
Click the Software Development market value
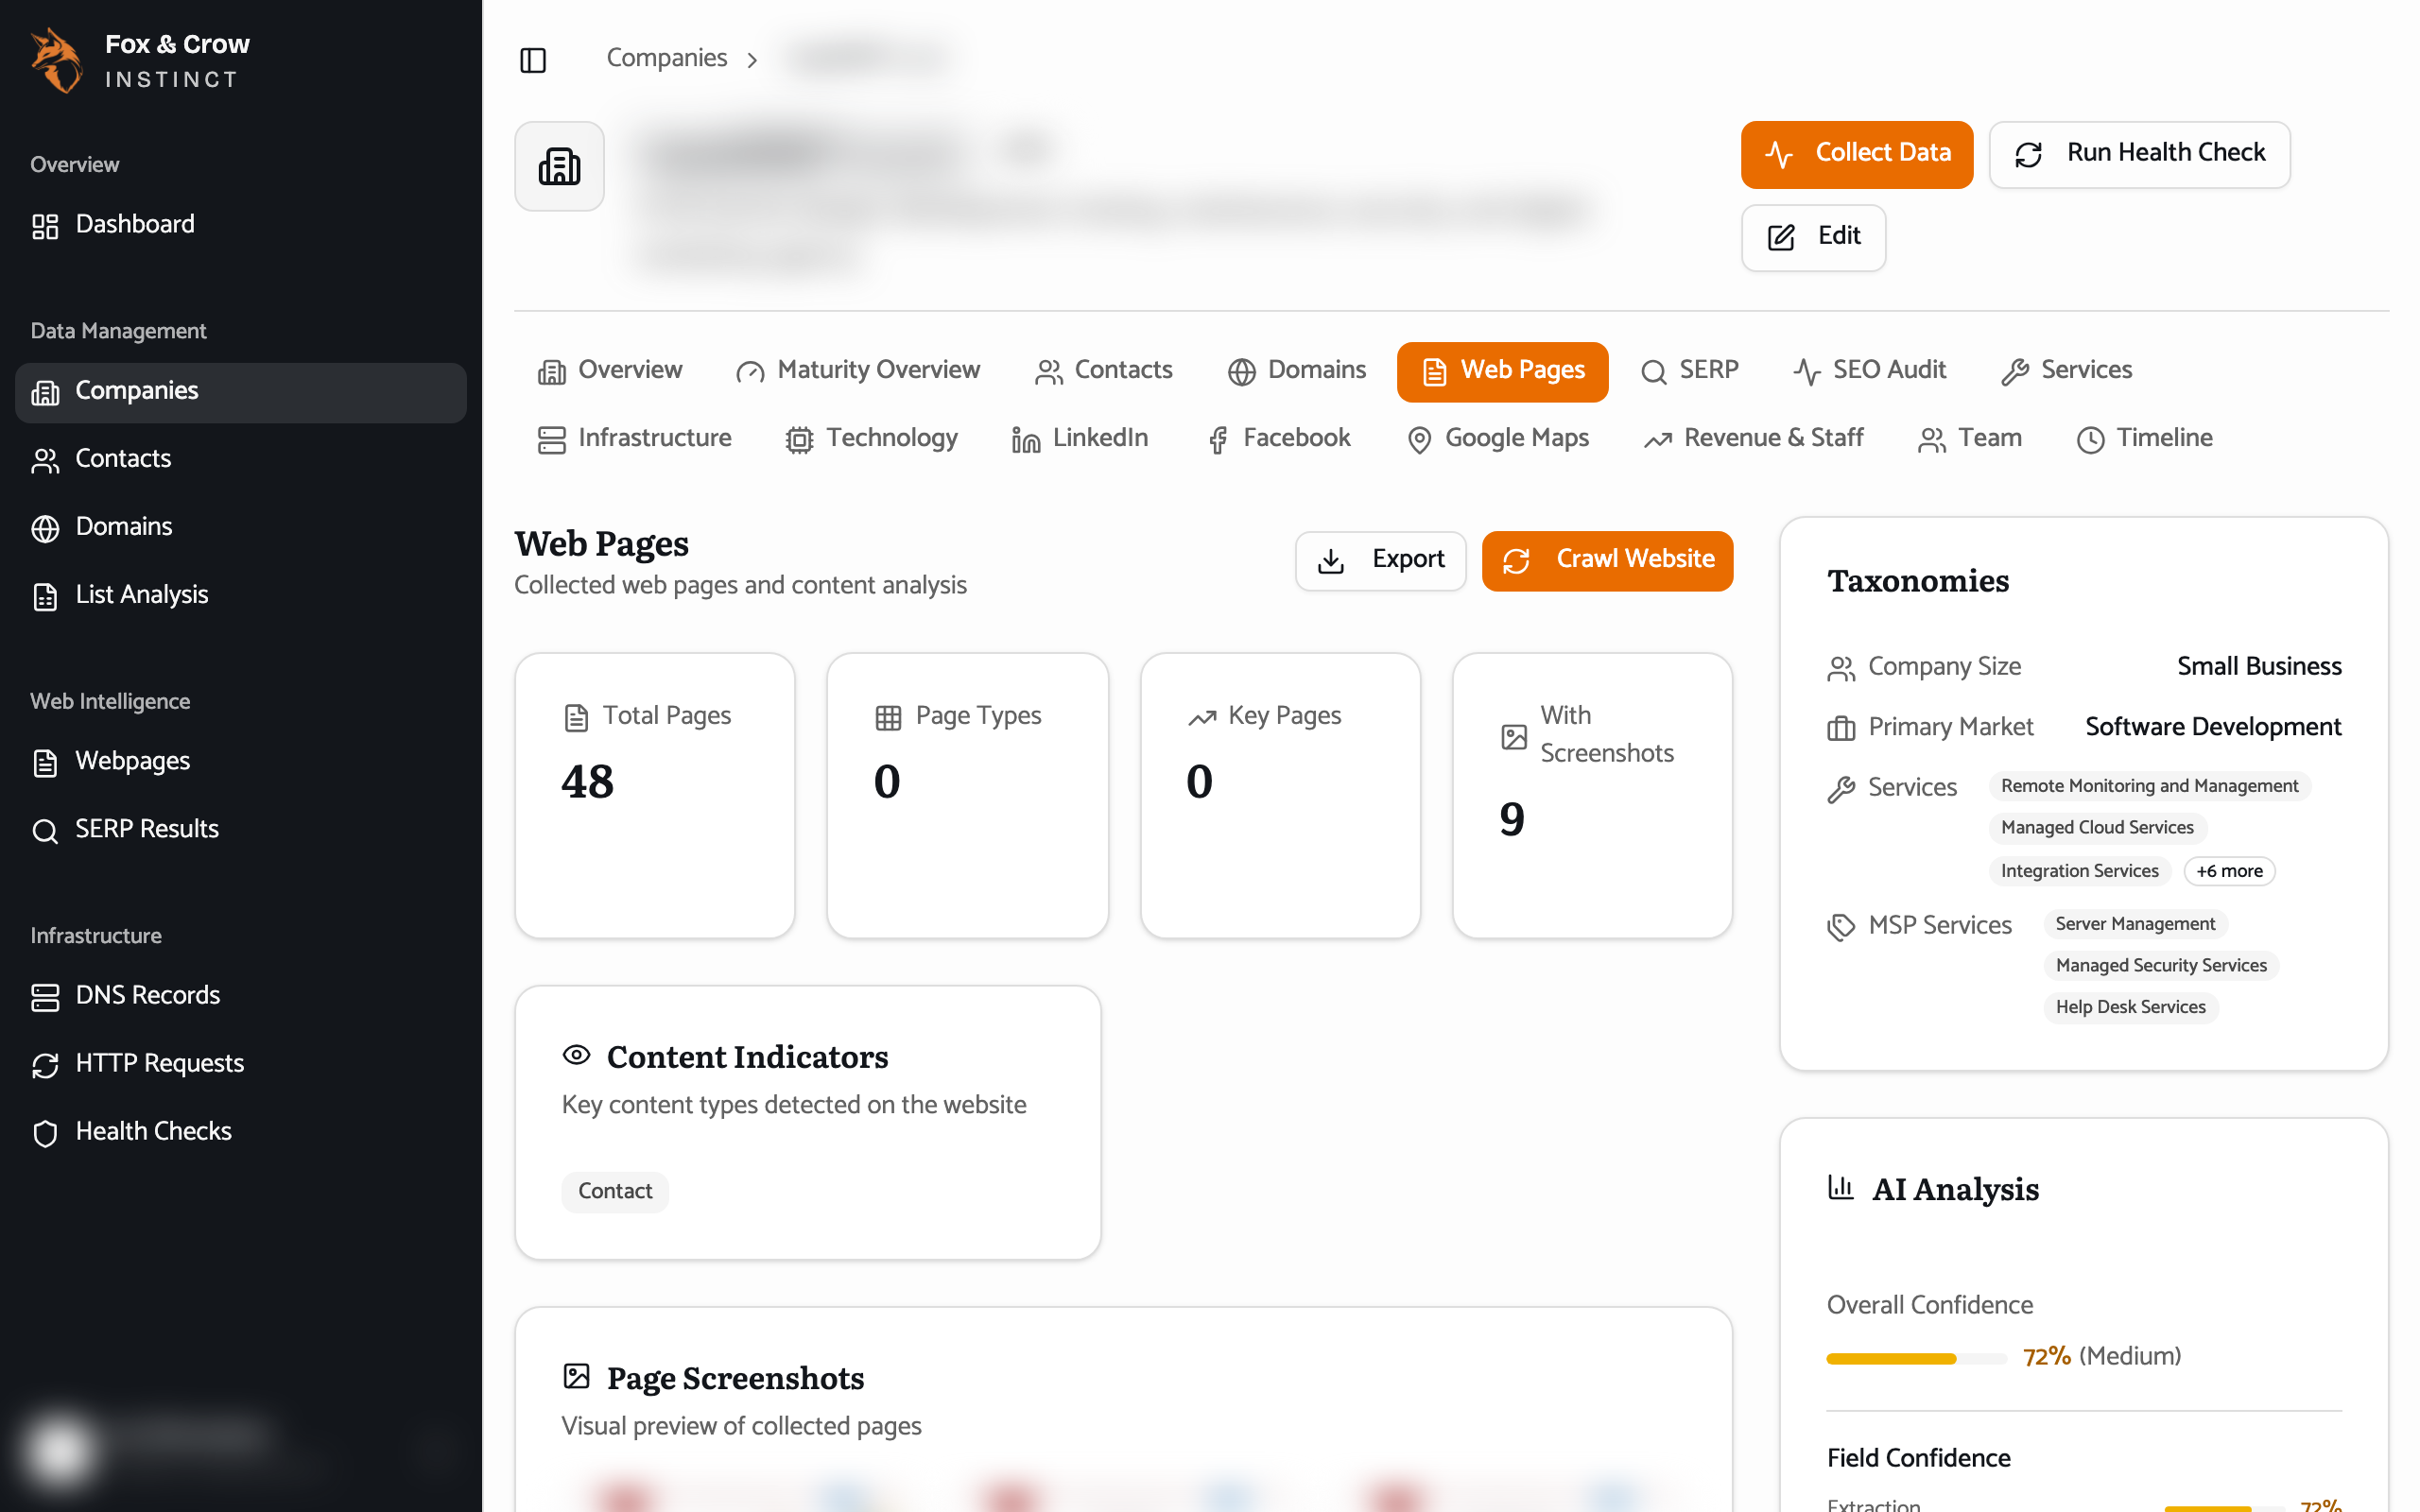(2213, 727)
